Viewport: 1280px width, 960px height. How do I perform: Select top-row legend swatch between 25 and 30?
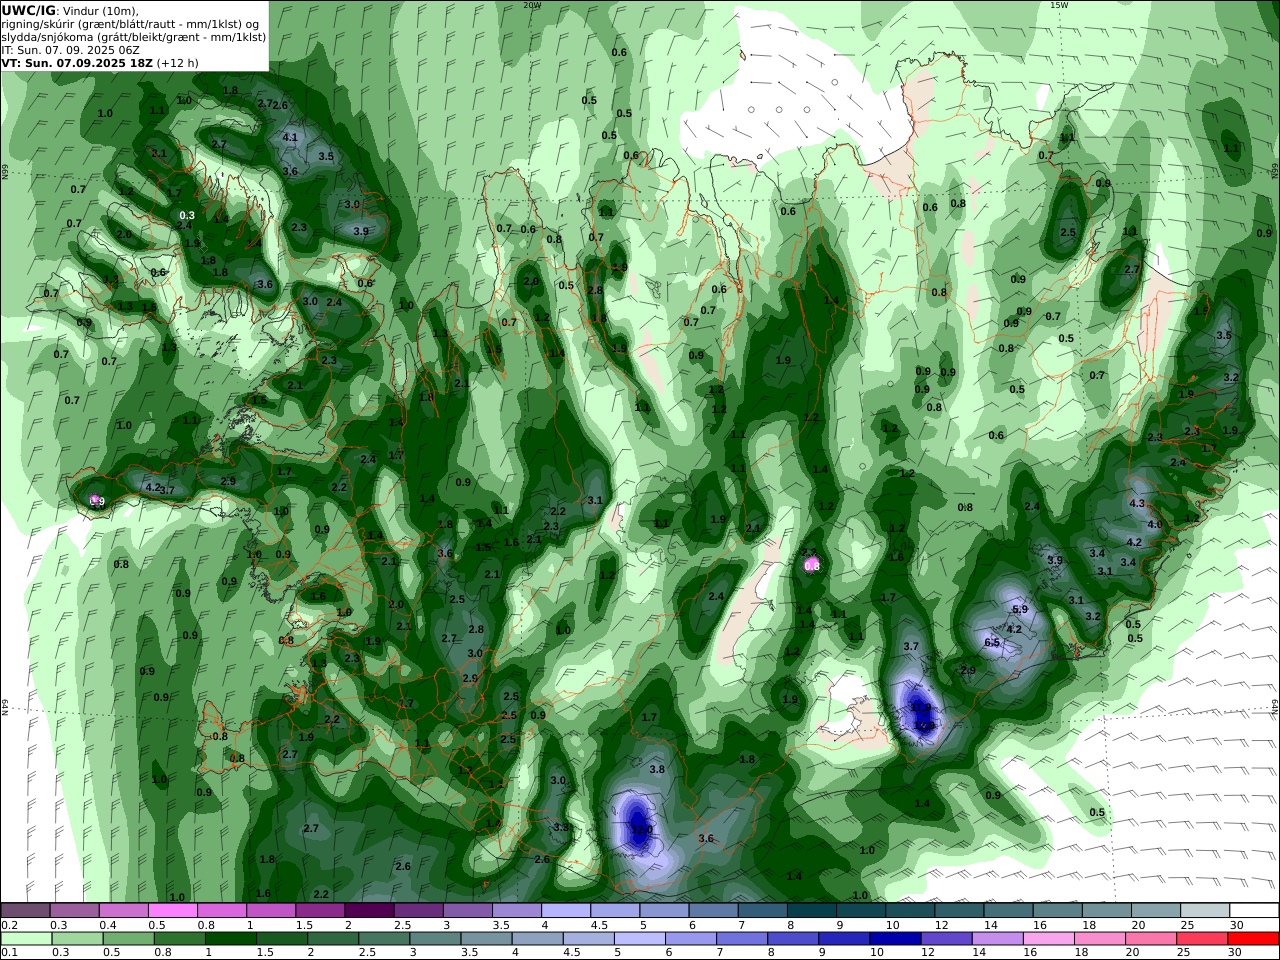tap(1204, 910)
